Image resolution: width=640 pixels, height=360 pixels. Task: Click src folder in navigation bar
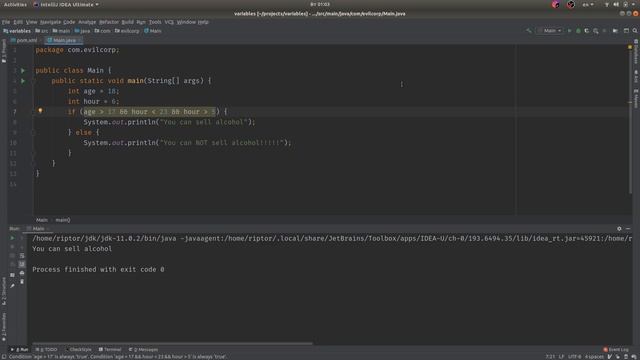pyautogui.click(x=42, y=31)
